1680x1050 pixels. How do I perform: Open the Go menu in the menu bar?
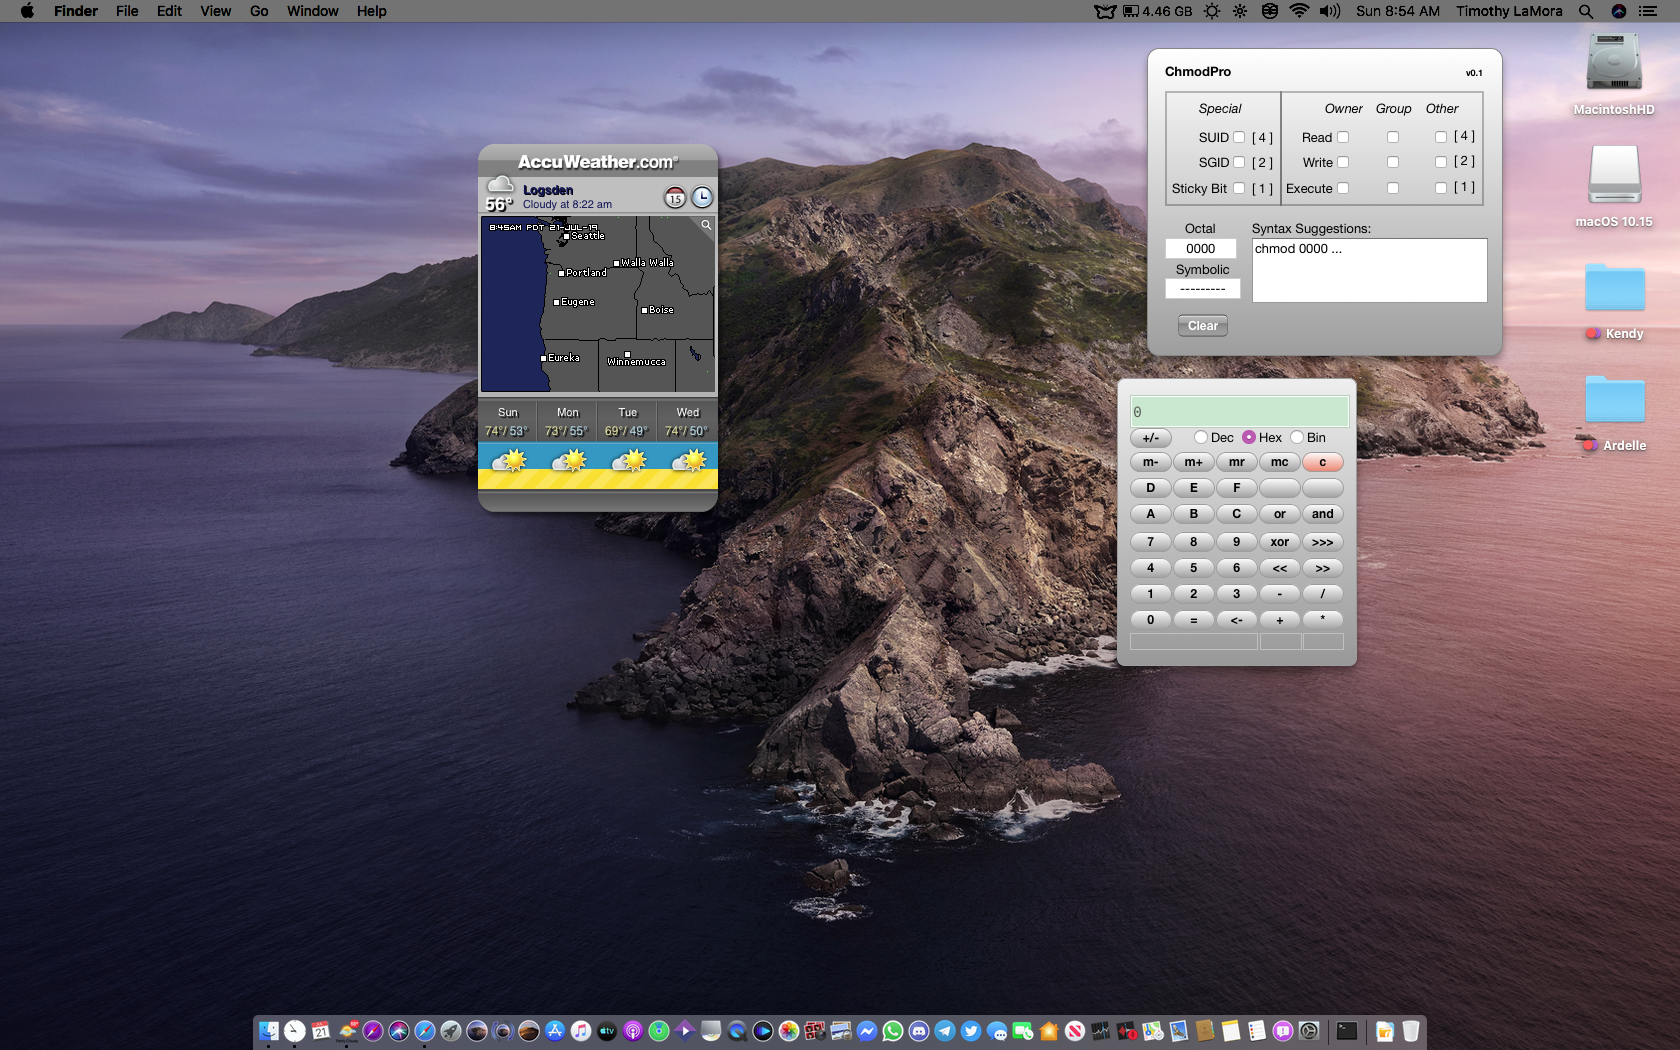[x=259, y=11]
